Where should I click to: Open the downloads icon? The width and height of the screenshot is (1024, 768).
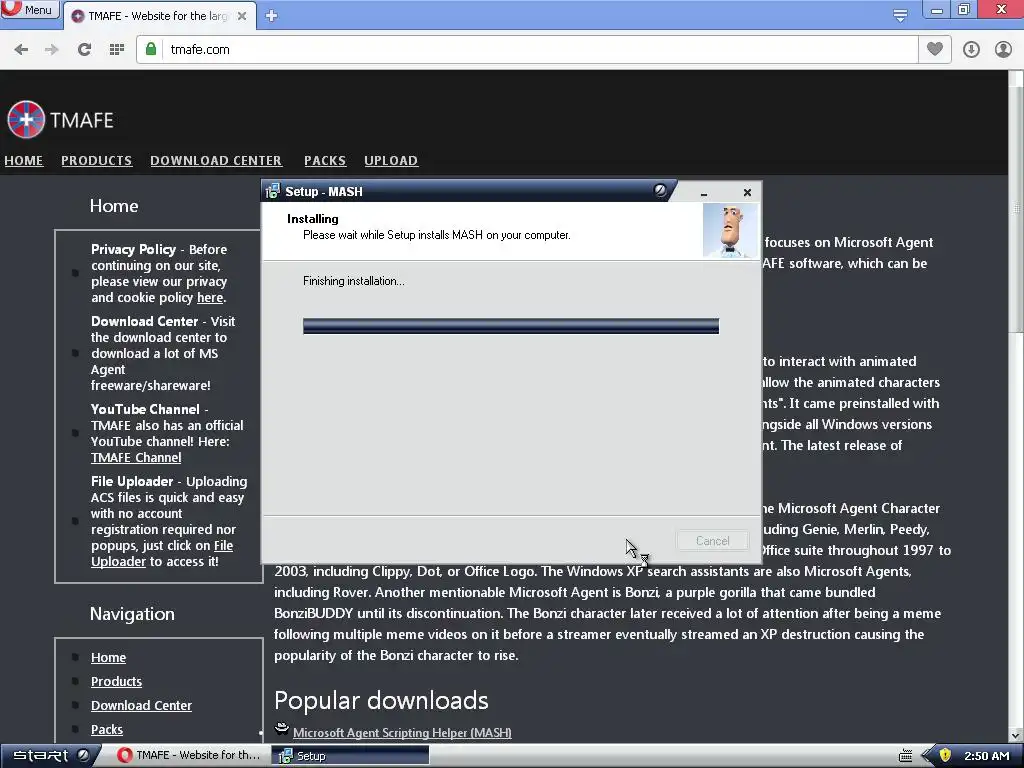(971, 50)
